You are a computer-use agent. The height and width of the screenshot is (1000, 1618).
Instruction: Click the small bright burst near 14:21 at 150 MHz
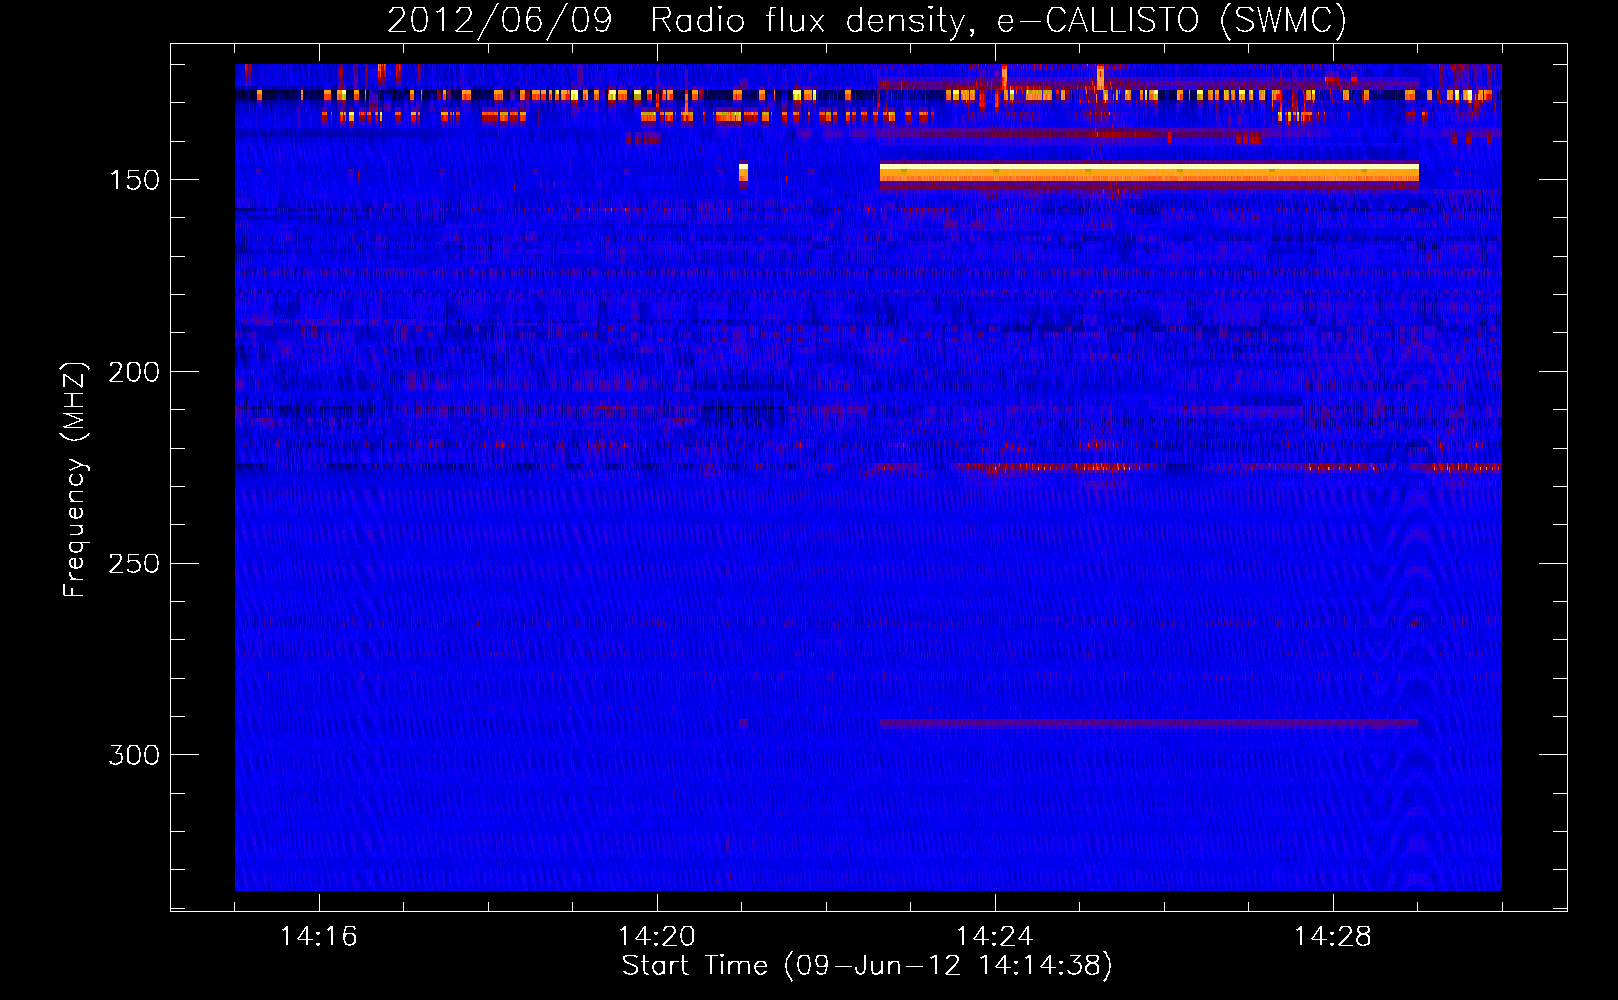[743, 173]
